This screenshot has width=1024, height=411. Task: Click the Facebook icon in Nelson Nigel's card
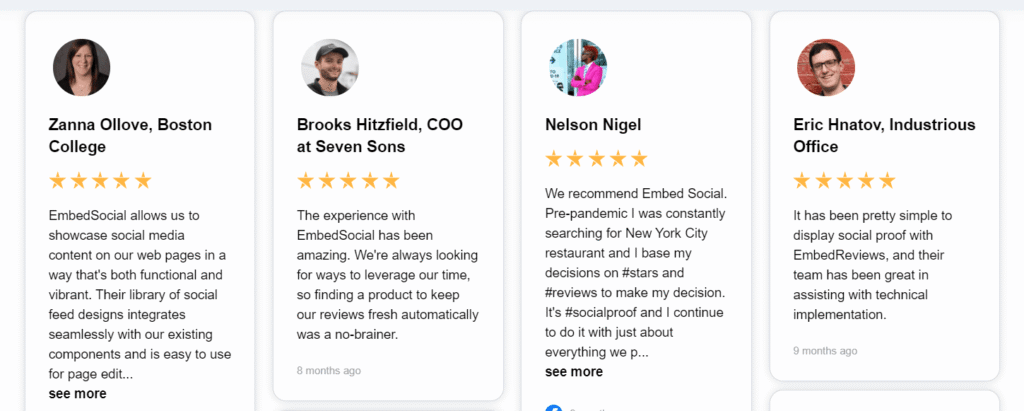click(x=554, y=408)
